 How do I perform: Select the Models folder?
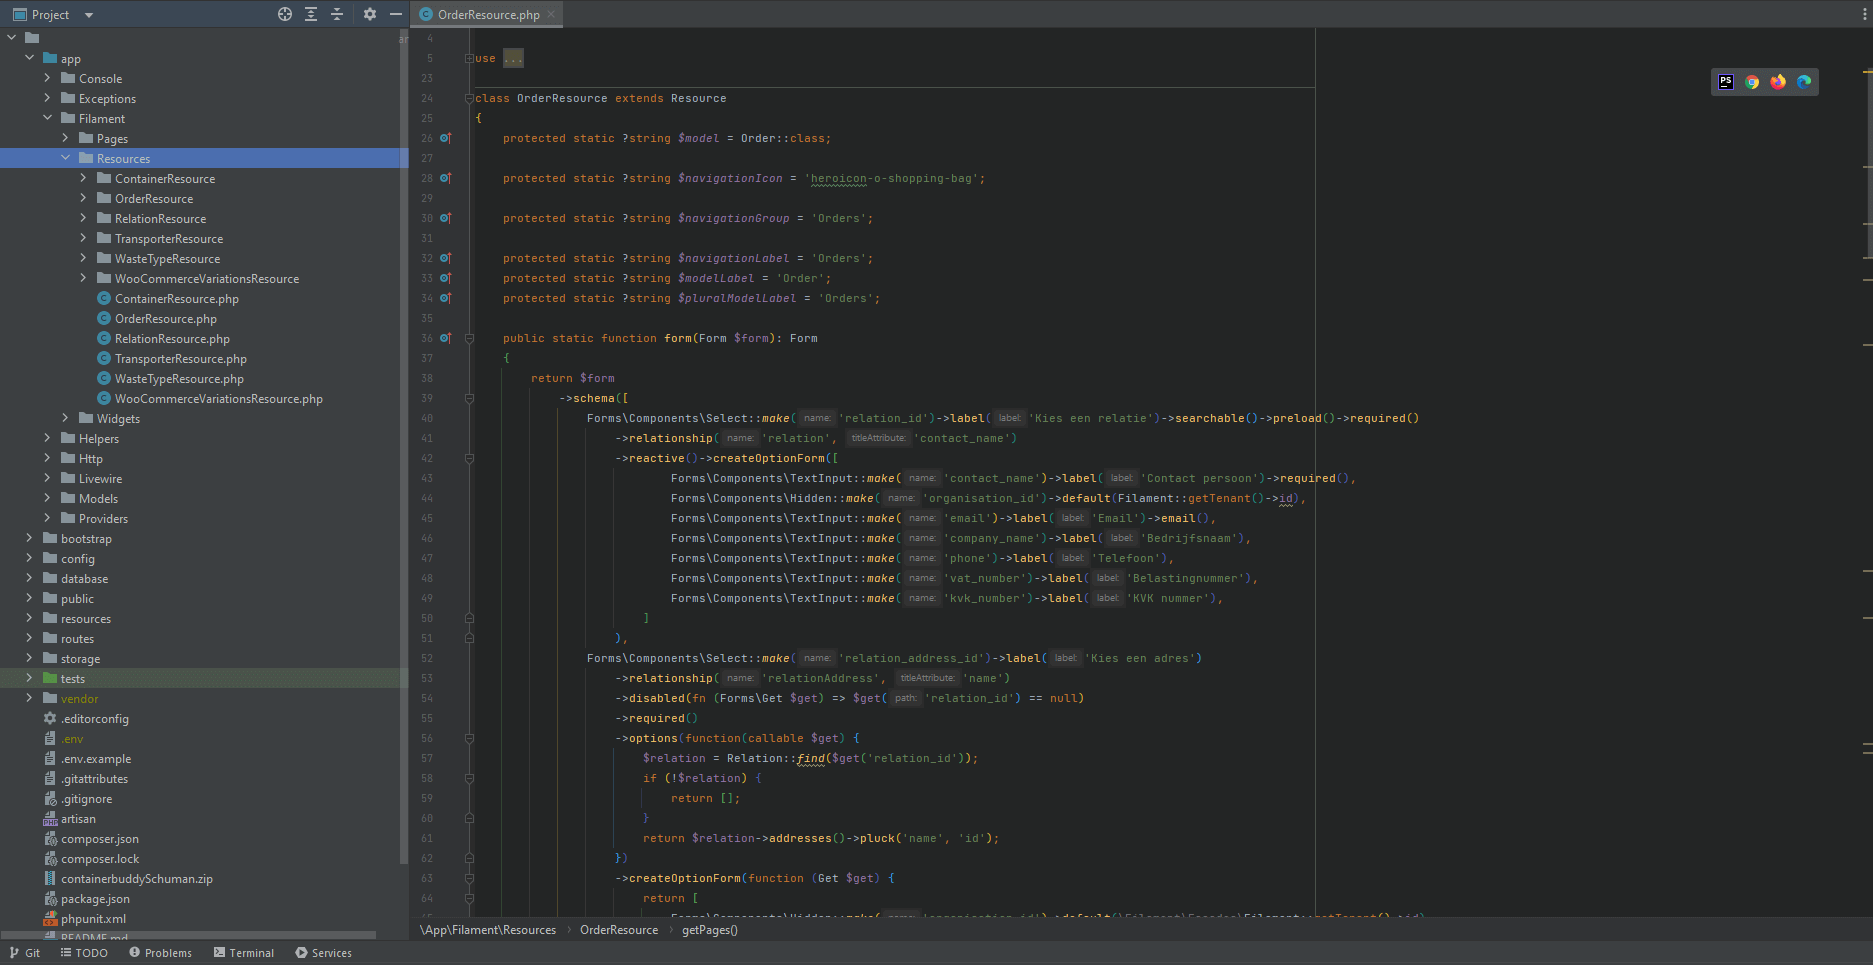click(98, 499)
